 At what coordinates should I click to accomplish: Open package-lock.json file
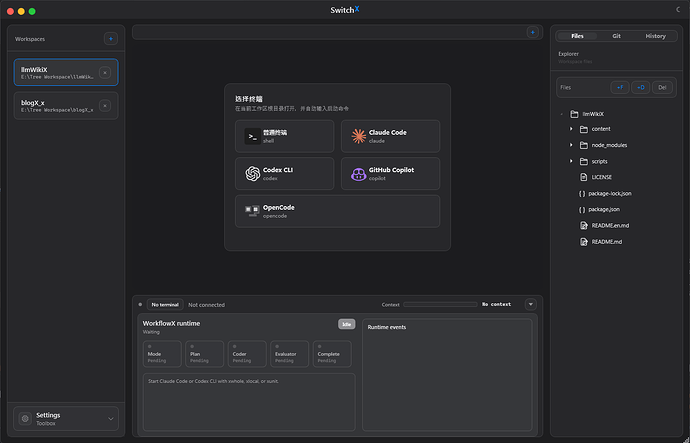(x=610, y=194)
